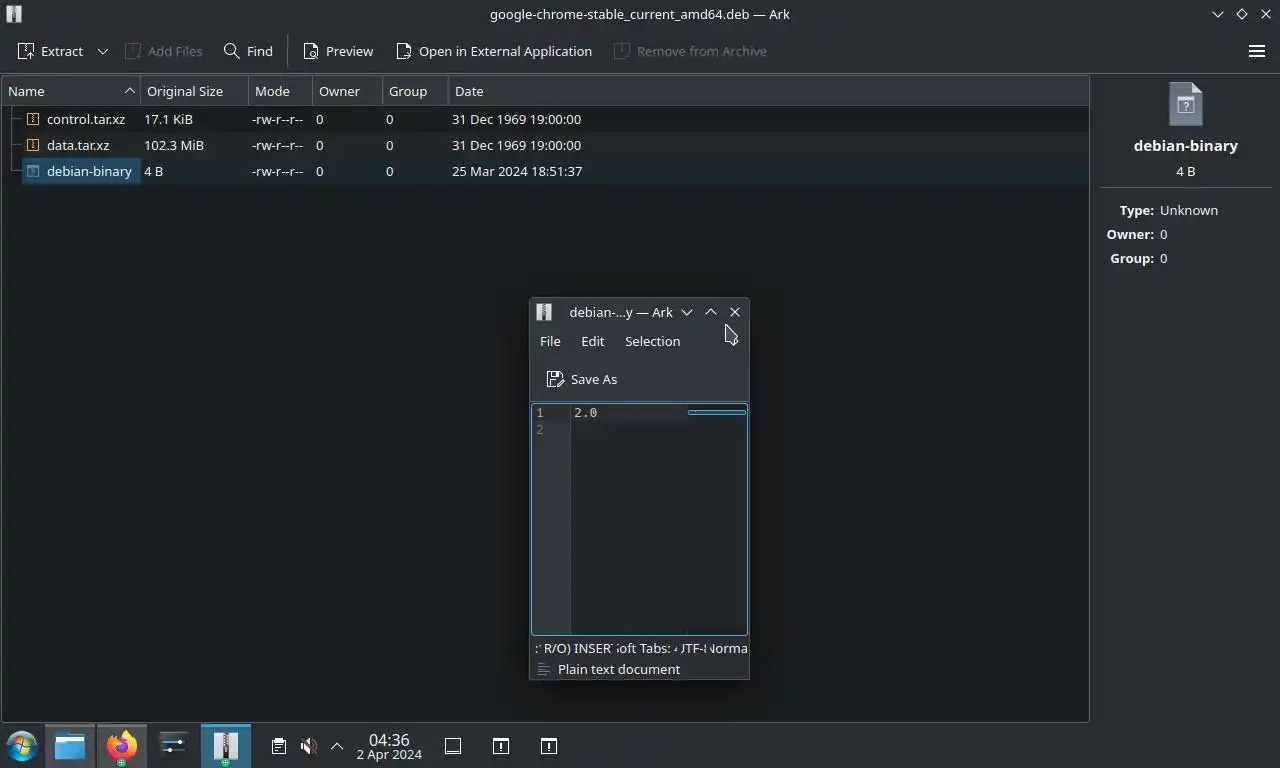Viewport: 1280px width, 768px height.
Task: Click the Preview toolbar button
Action: click(338, 51)
